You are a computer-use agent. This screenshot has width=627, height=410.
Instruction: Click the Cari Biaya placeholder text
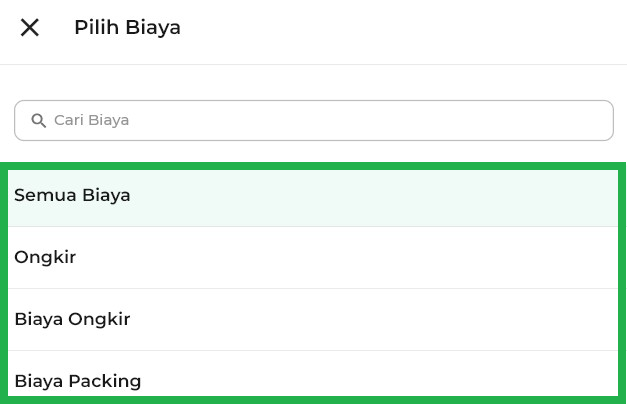(x=92, y=120)
